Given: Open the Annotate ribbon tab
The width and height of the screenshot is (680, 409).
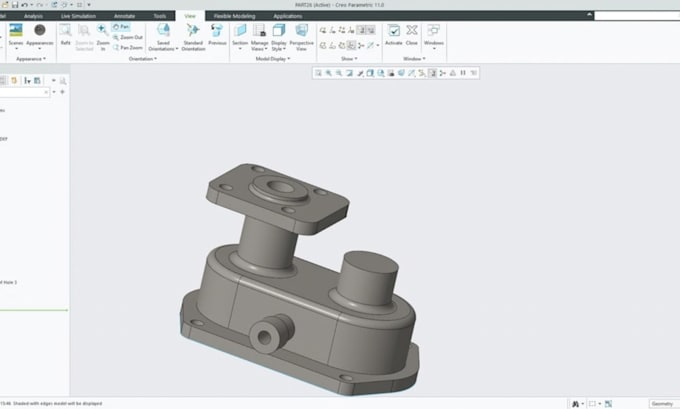Looking at the screenshot, I should [124, 16].
